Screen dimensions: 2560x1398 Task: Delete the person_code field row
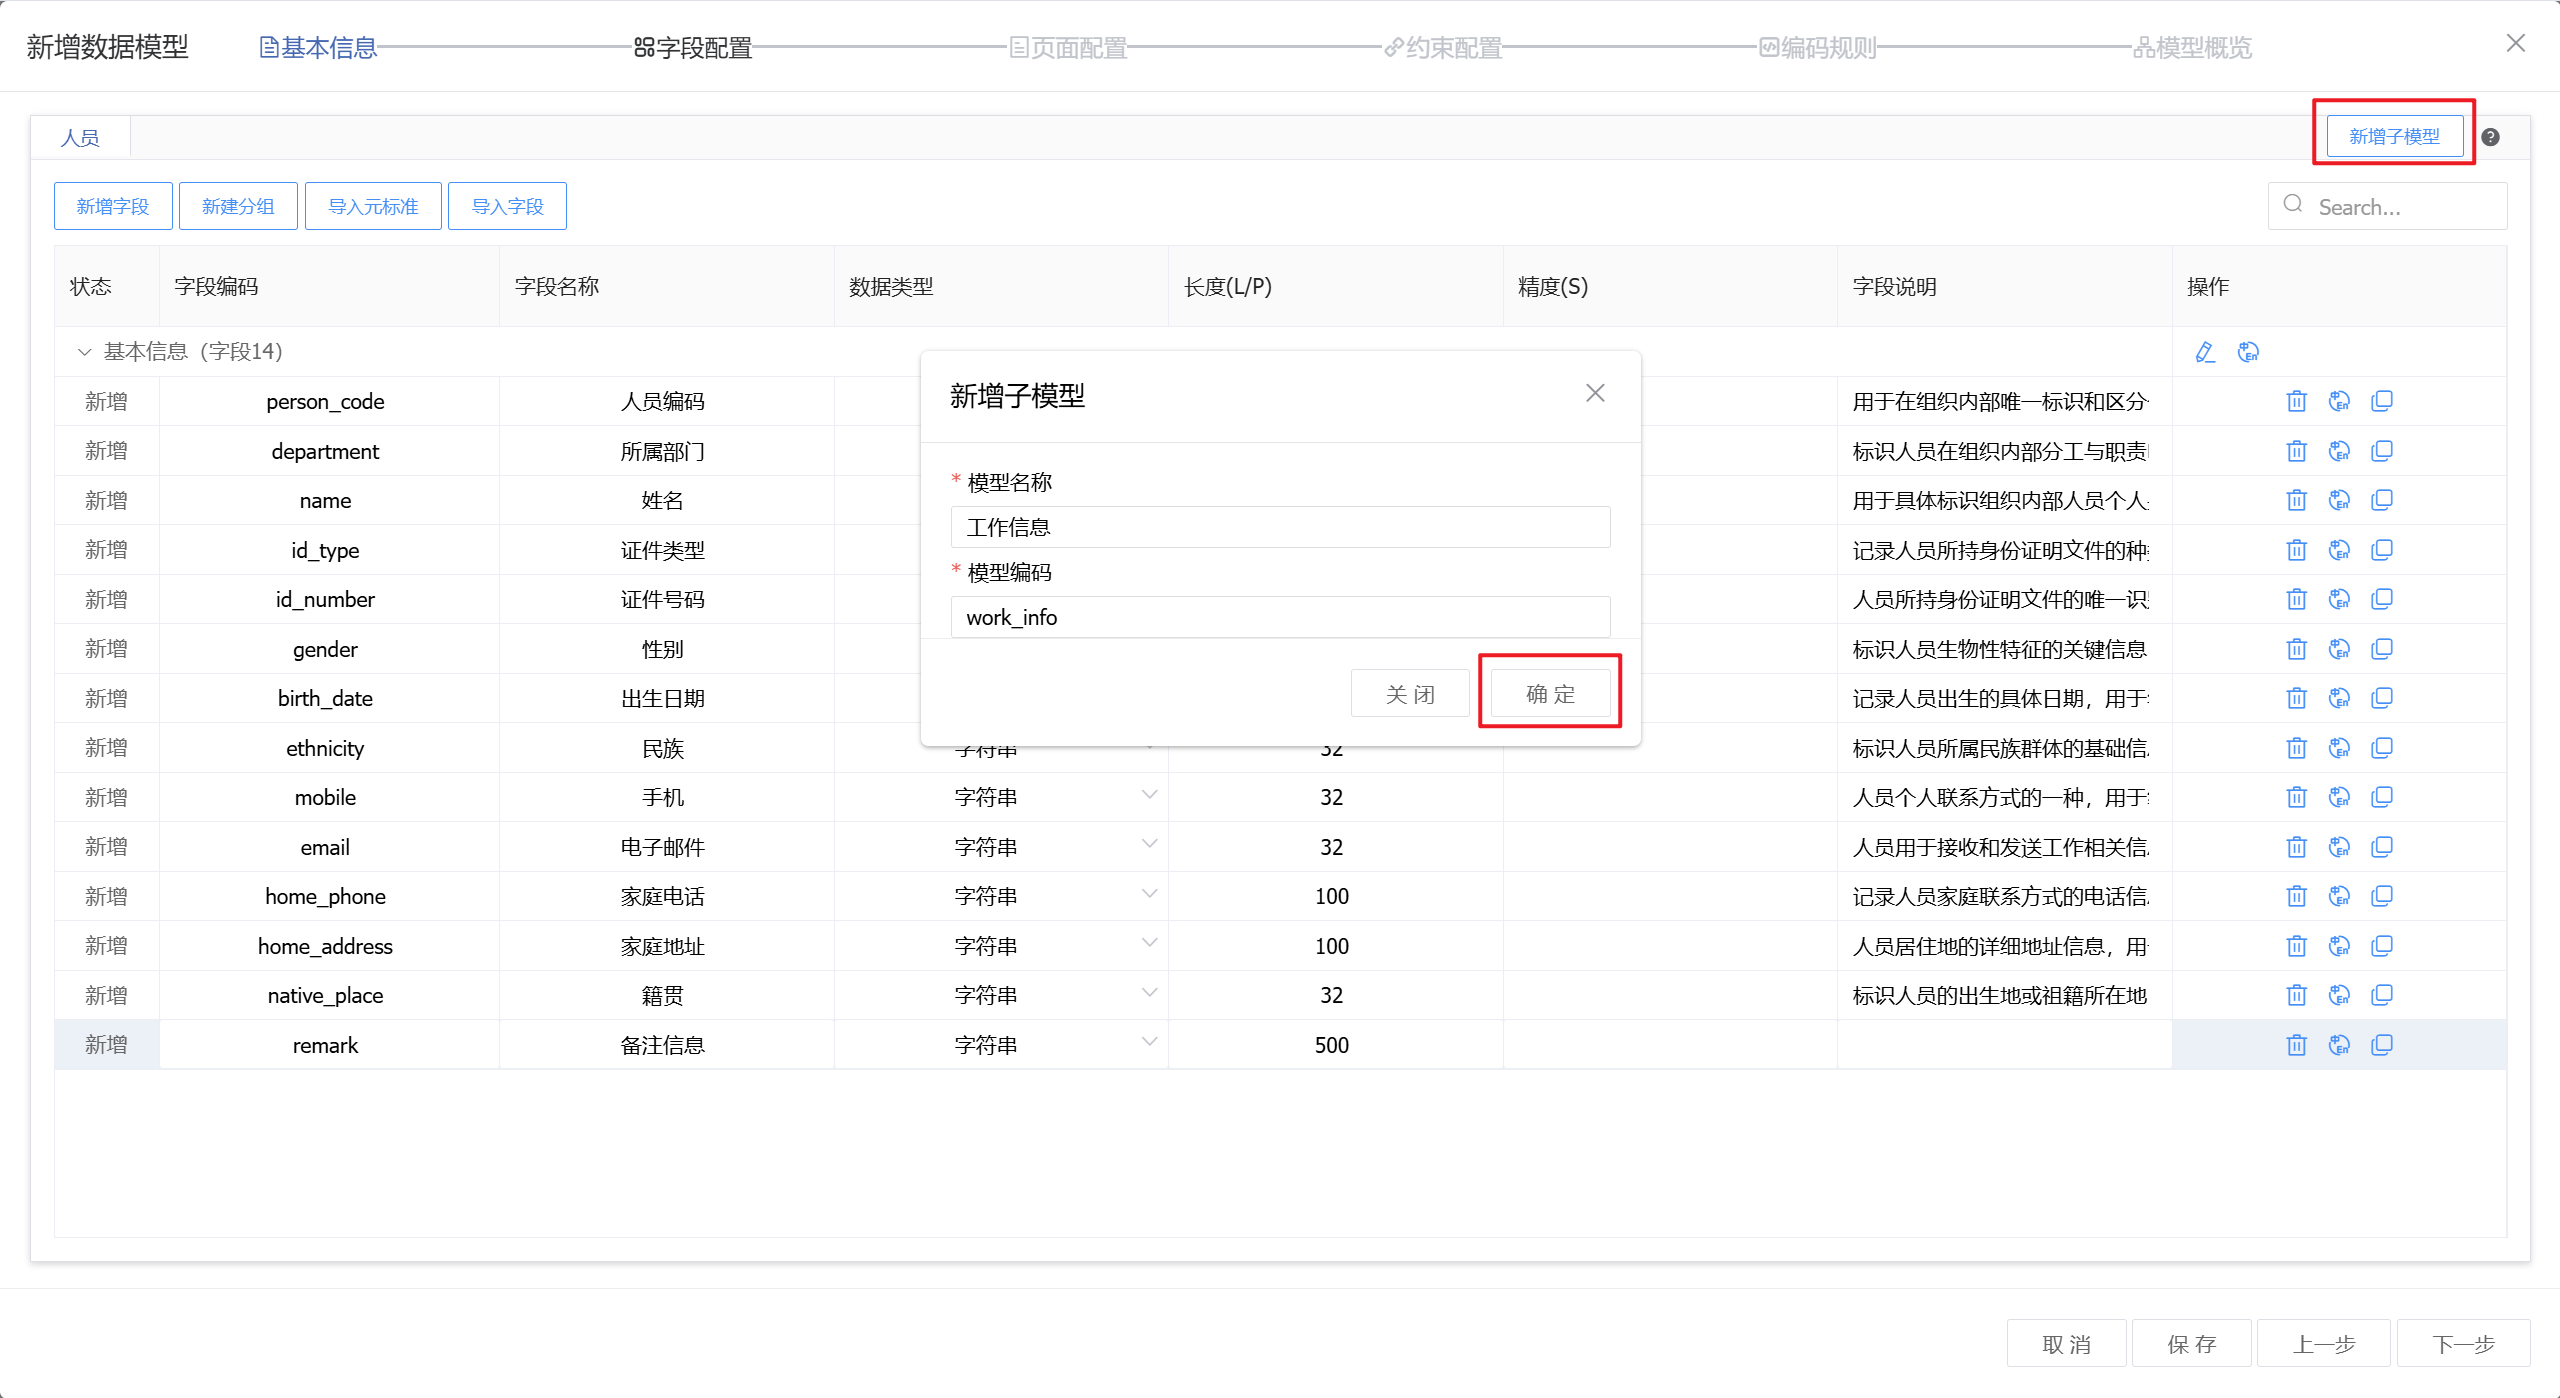[2296, 401]
